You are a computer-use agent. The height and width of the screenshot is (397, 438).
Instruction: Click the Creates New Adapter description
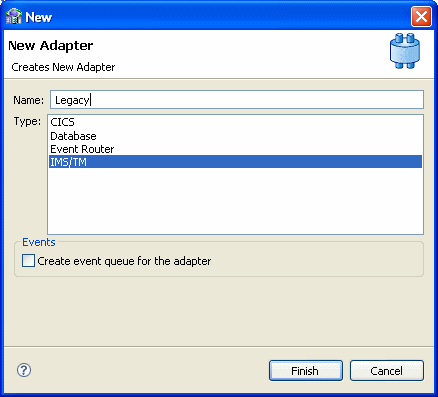pos(63,67)
